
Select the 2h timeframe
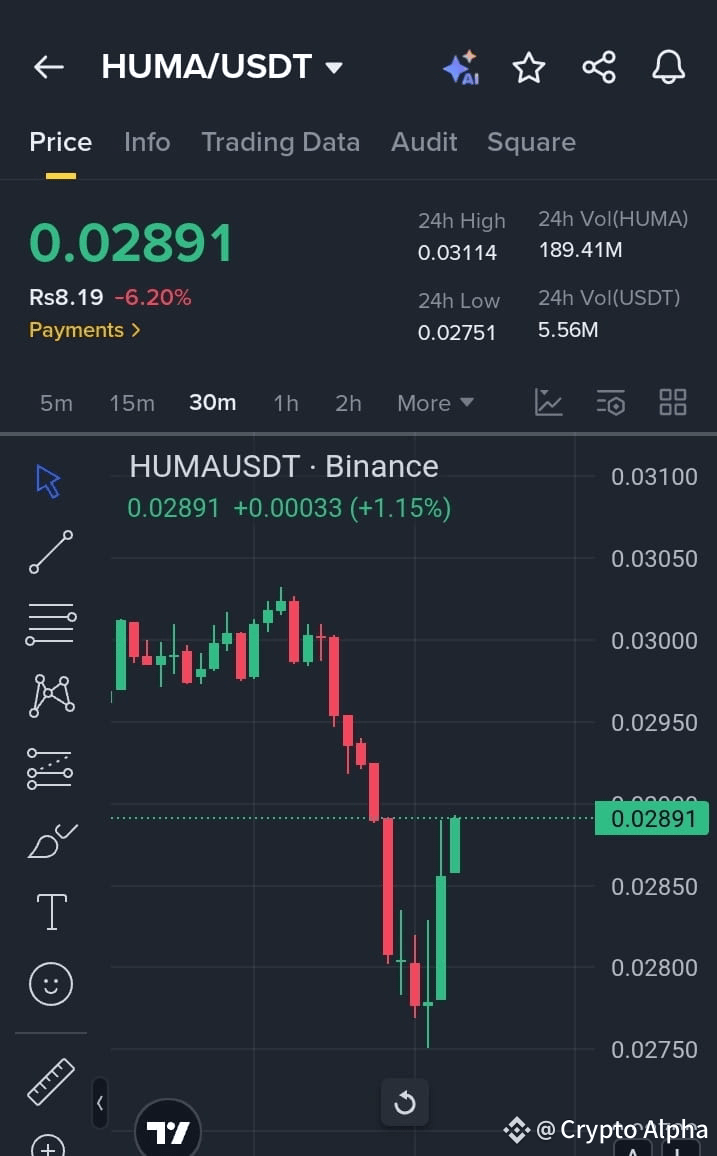tap(348, 403)
